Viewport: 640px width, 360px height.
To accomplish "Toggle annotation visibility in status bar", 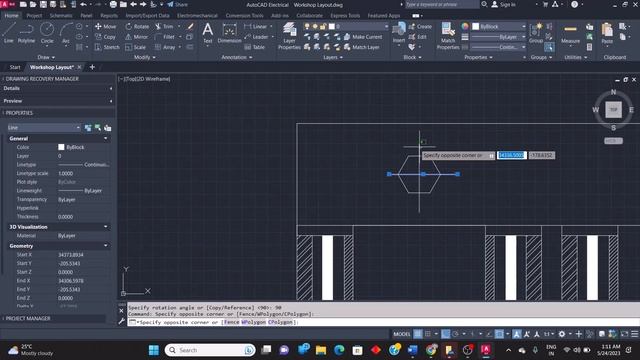I will click(x=517, y=334).
